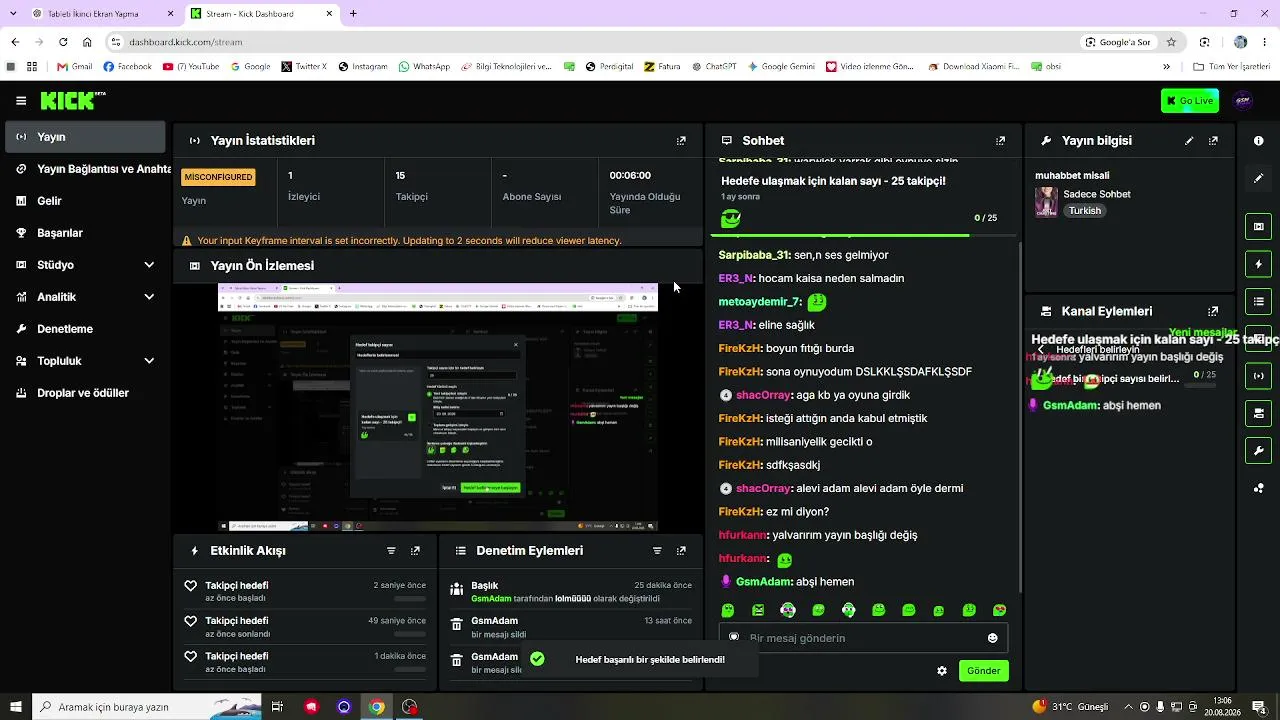Screen dimensions: 1280x720
Task: Open Tüm Yer İşaretleri bookmarks folder
Action: pyautogui.click(x=1231, y=67)
